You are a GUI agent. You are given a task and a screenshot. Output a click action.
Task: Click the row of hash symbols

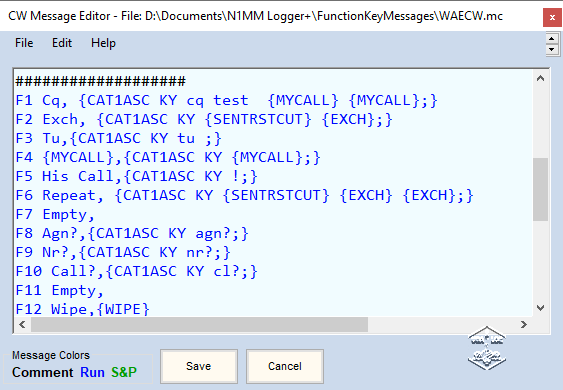pyautogui.click(x=101, y=81)
